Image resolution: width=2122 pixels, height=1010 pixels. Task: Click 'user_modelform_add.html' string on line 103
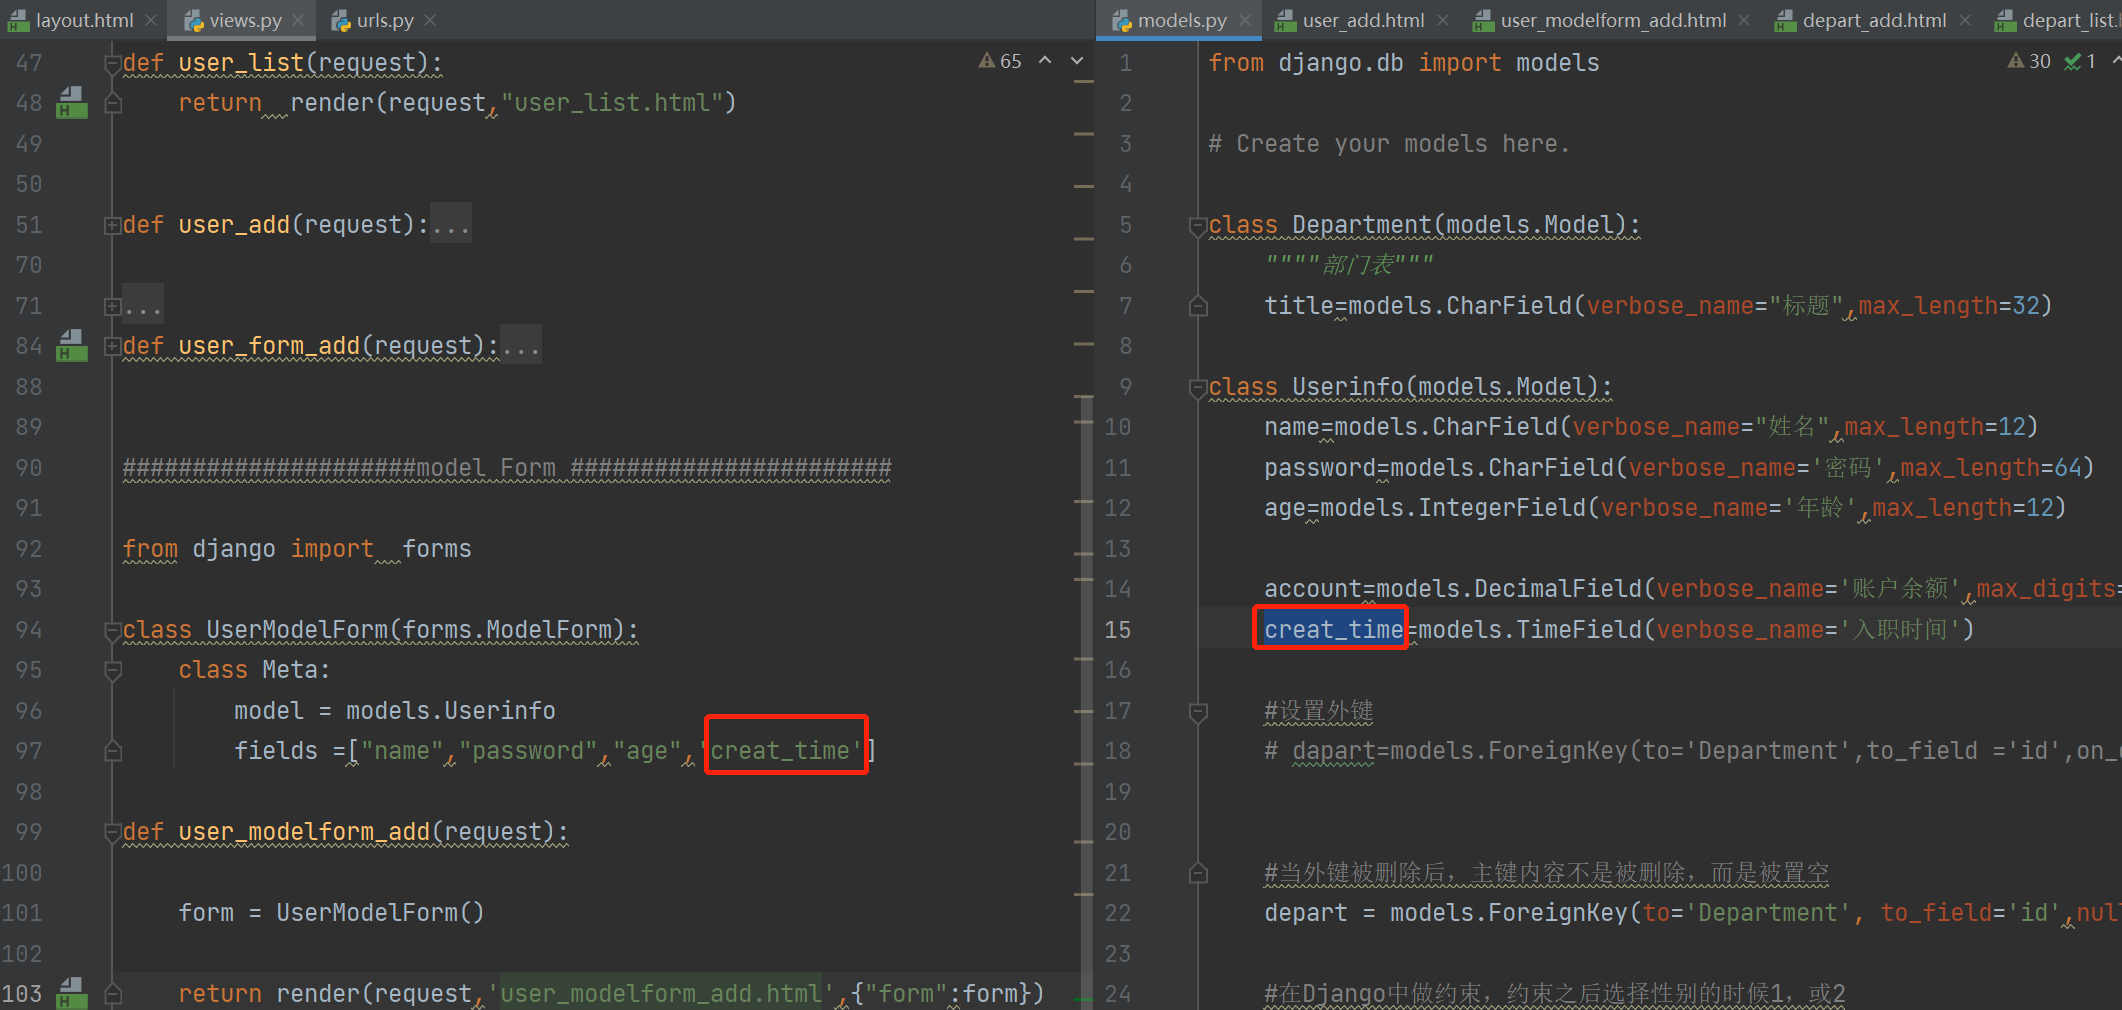click(x=660, y=993)
